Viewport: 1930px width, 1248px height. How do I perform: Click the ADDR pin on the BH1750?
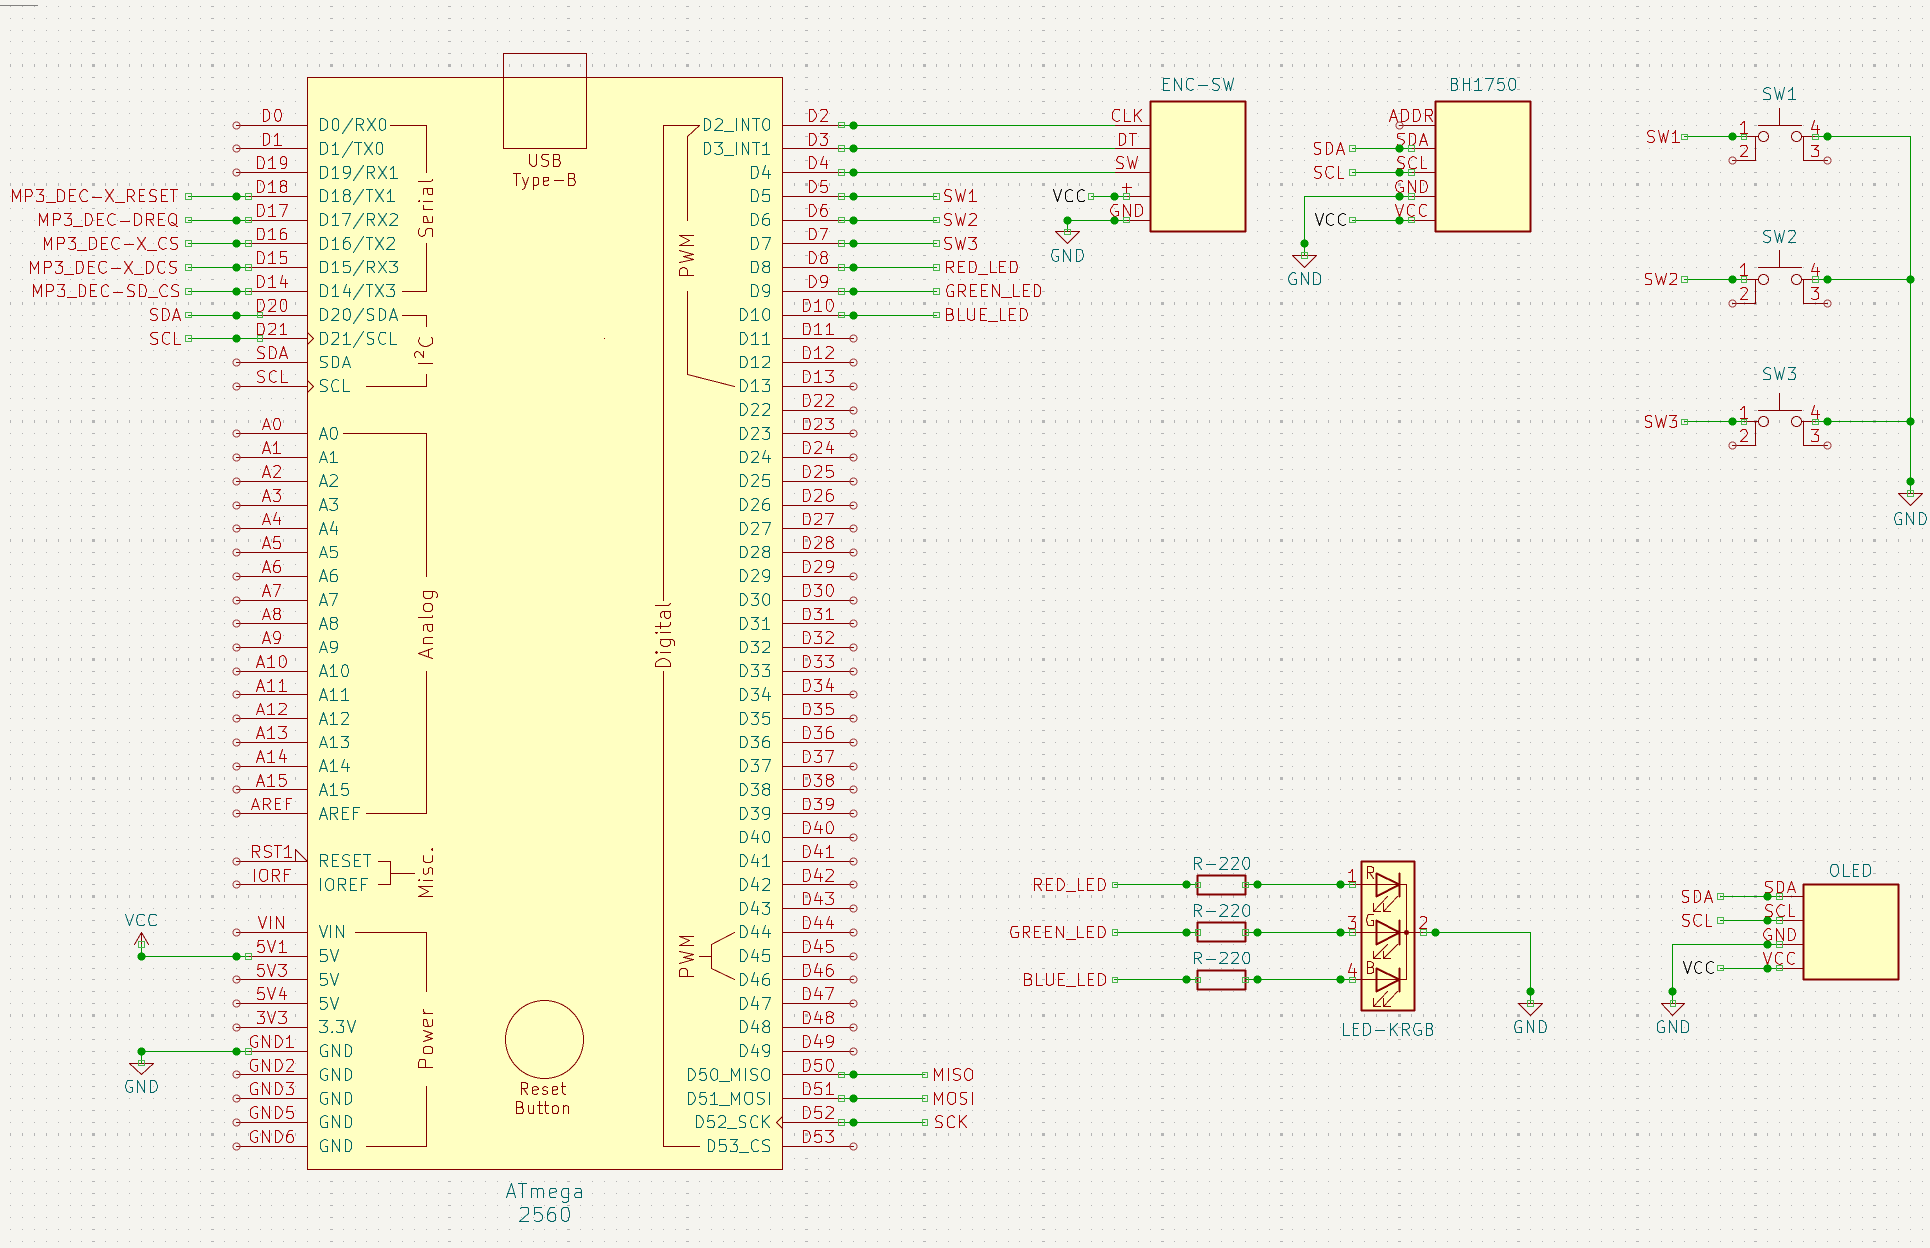1412,116
